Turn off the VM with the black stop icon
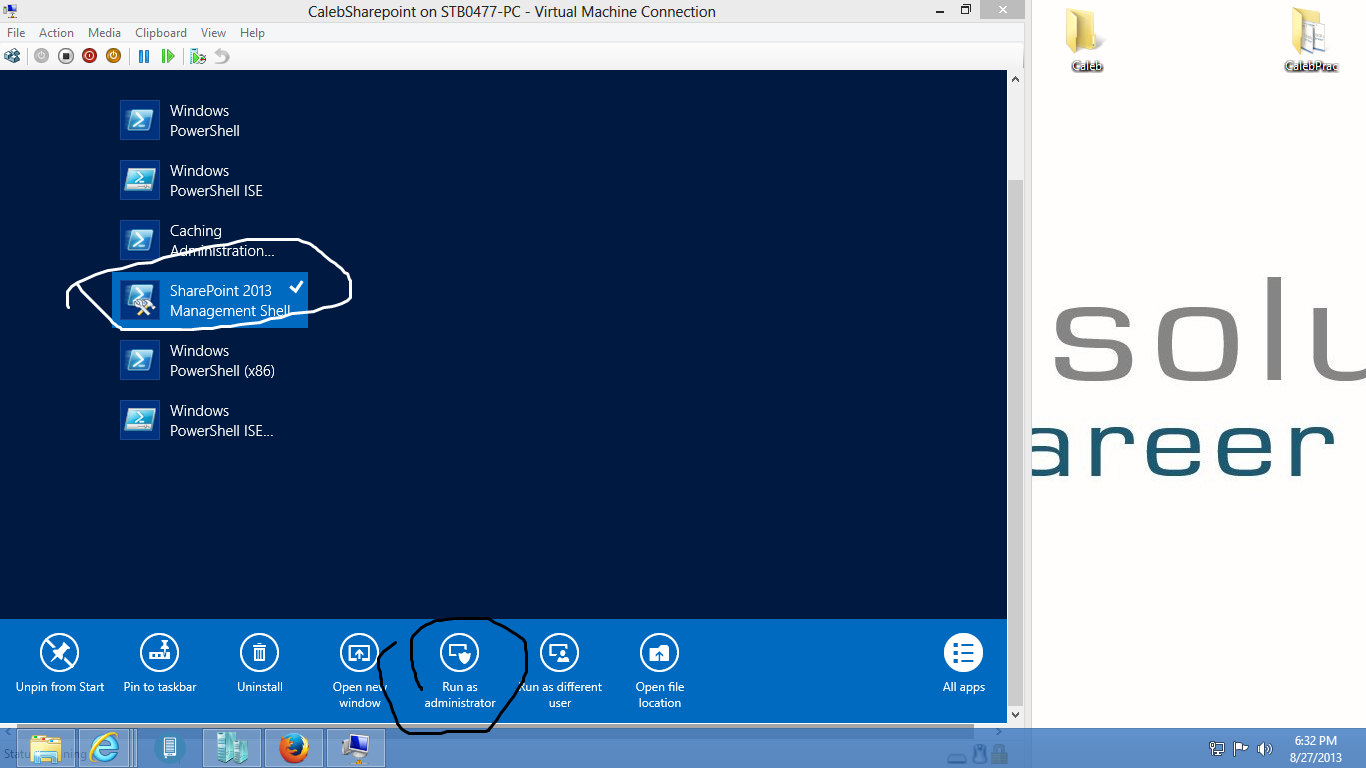Screen dimensions: 1366x768 point(65,56)
